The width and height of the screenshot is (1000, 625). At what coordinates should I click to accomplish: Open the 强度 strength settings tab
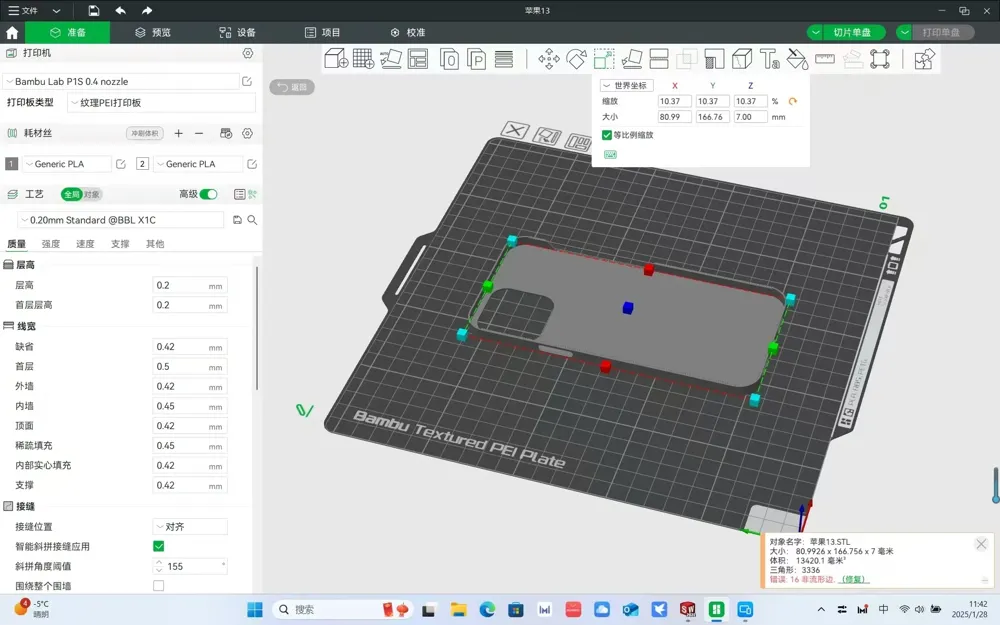coord(50,244)
